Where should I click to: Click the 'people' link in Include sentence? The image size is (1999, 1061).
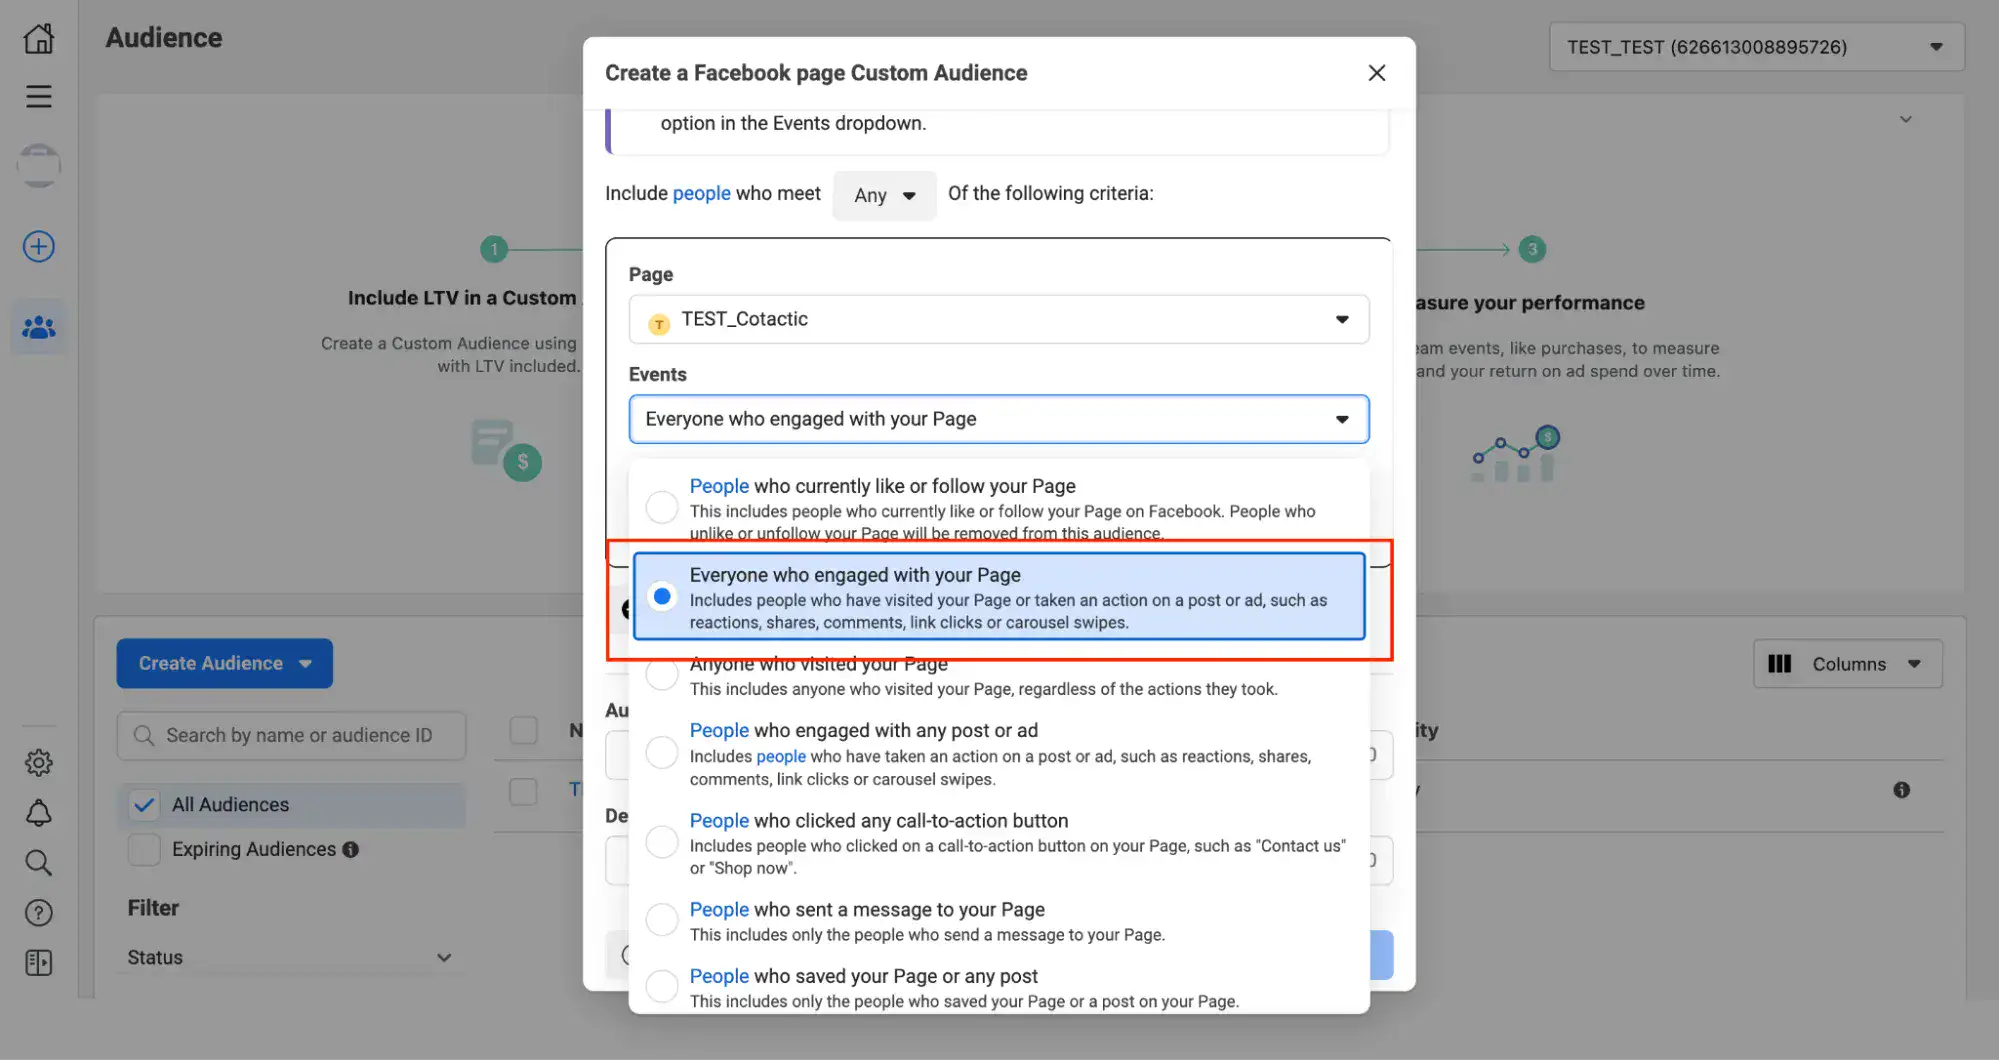[701, 193]
